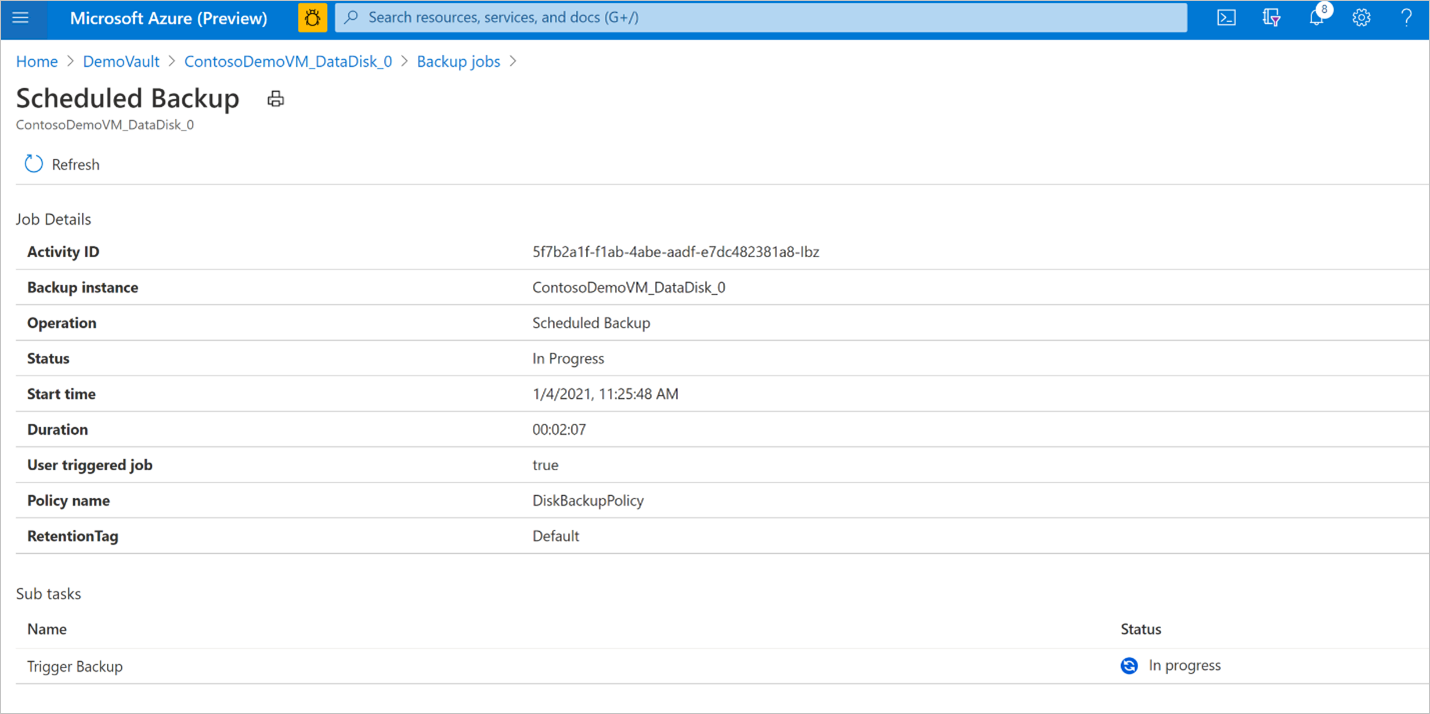Click the Refresh icon above Job Details
1430x714 pixels.
pyautogui.click(x=32, y=163)
